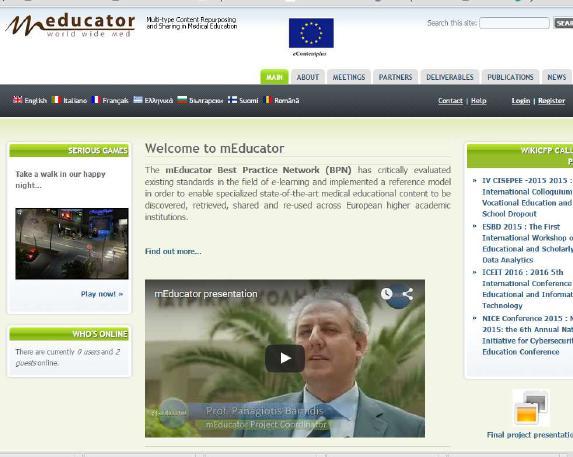573x457 pixels.
Task: Open the Main tab
Action: pos(274,77)
